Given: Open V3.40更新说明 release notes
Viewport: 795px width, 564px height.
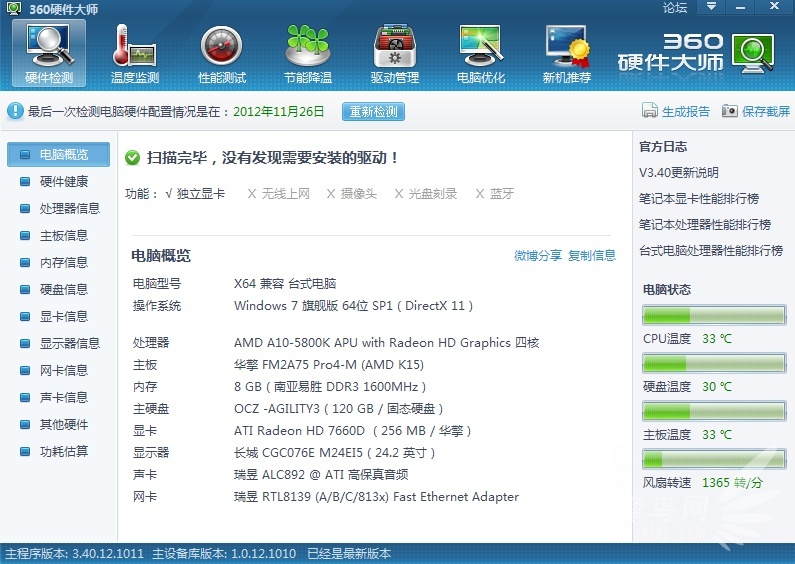Looking at the screenshot, I should tap(678, 172).
